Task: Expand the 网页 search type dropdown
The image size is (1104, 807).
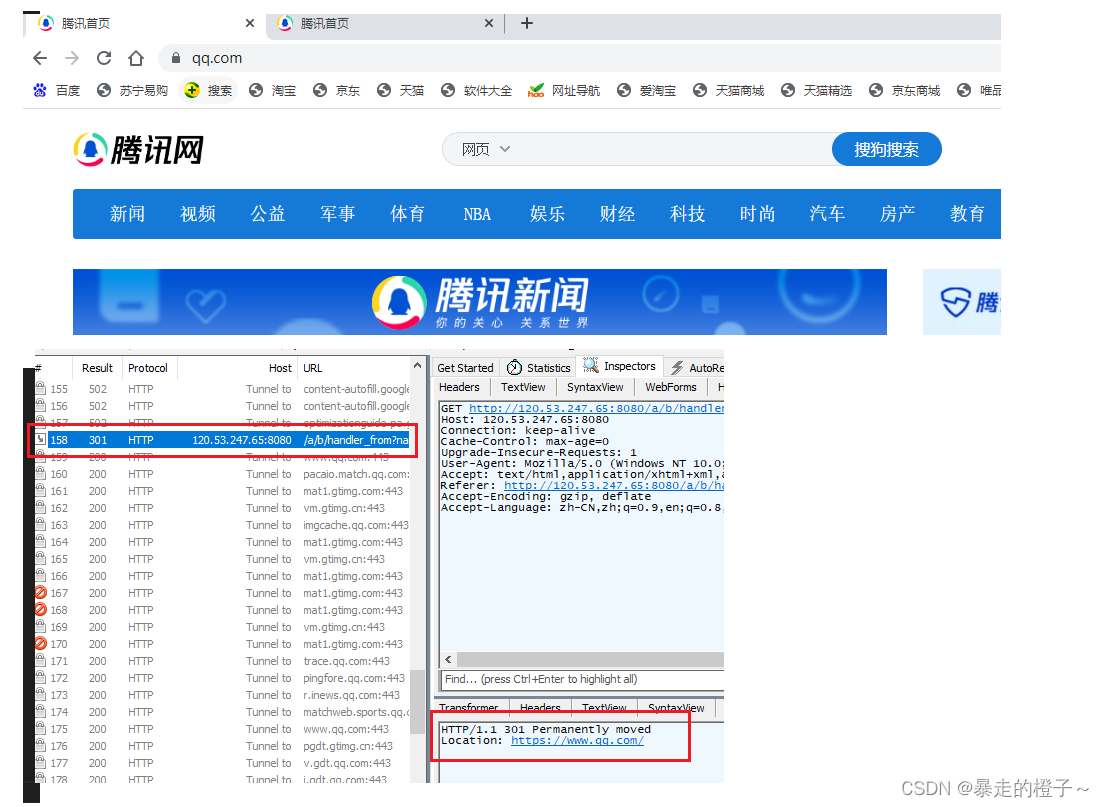Action: [486, 149]
